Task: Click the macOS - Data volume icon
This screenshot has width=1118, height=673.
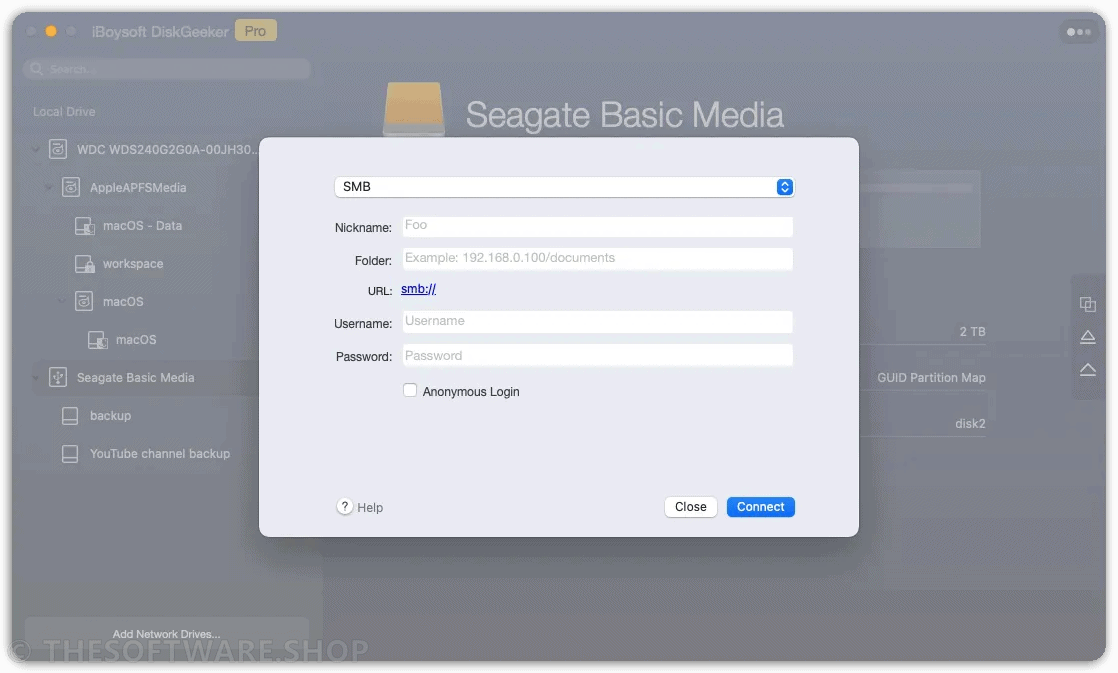Action: point(85,226)
